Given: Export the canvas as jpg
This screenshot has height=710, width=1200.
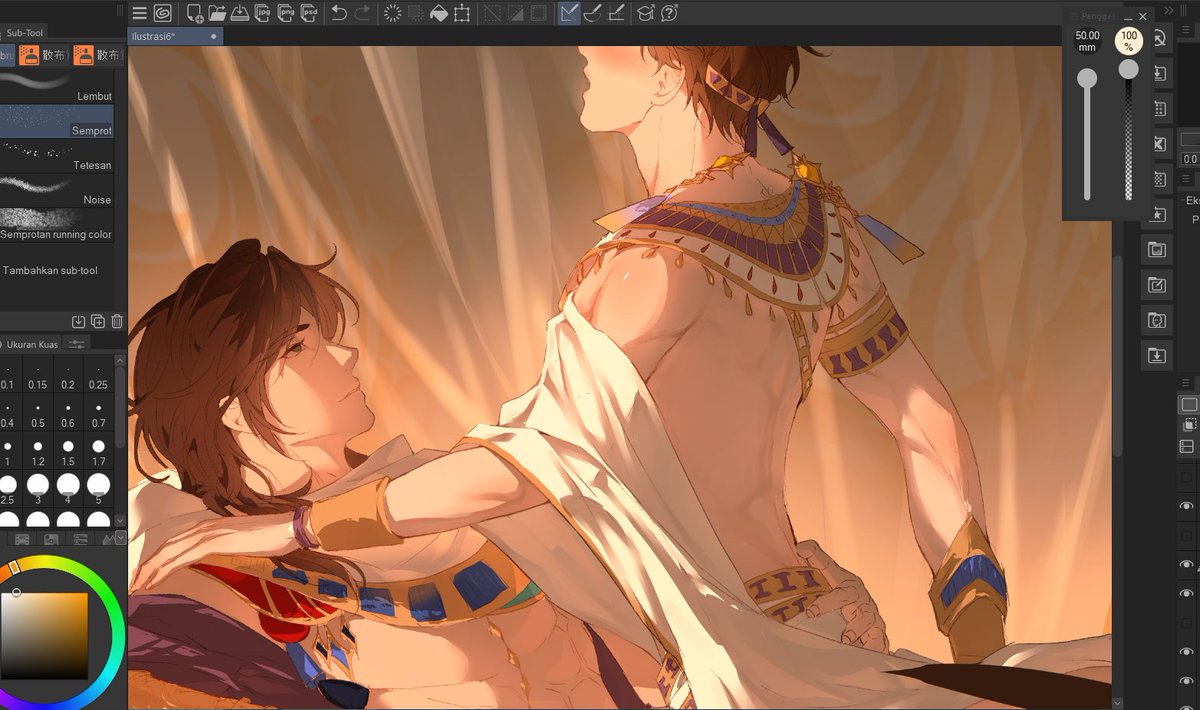Looking at the screenshot, I should coord(263,13).
